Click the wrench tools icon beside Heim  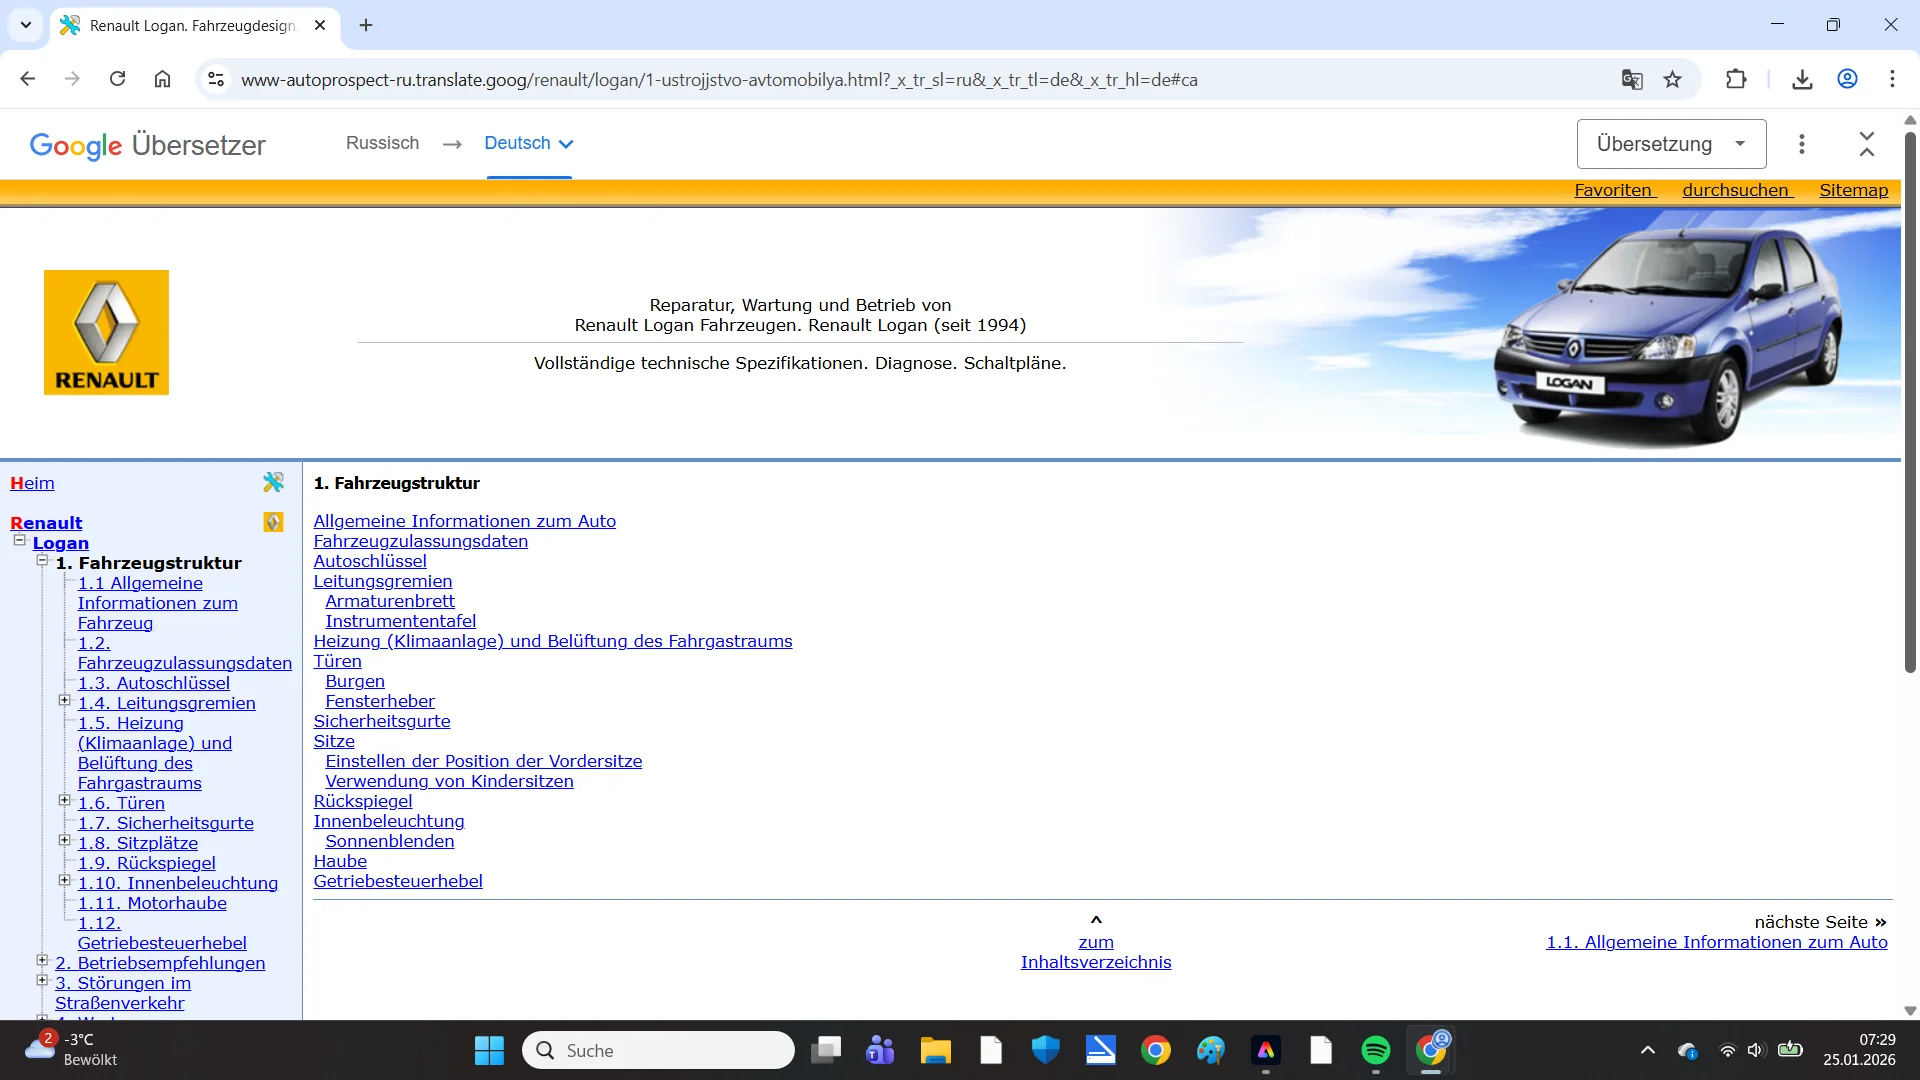(273, 483)
